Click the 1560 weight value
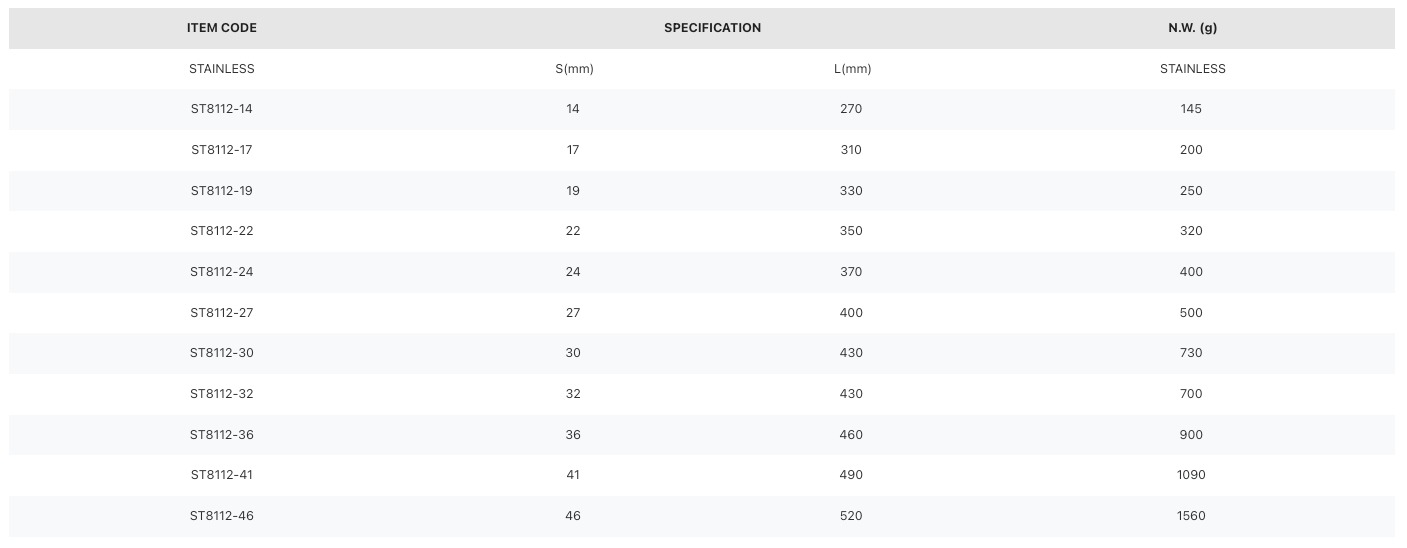Screen dimensions: 1407x548 tap(1192, 516)
